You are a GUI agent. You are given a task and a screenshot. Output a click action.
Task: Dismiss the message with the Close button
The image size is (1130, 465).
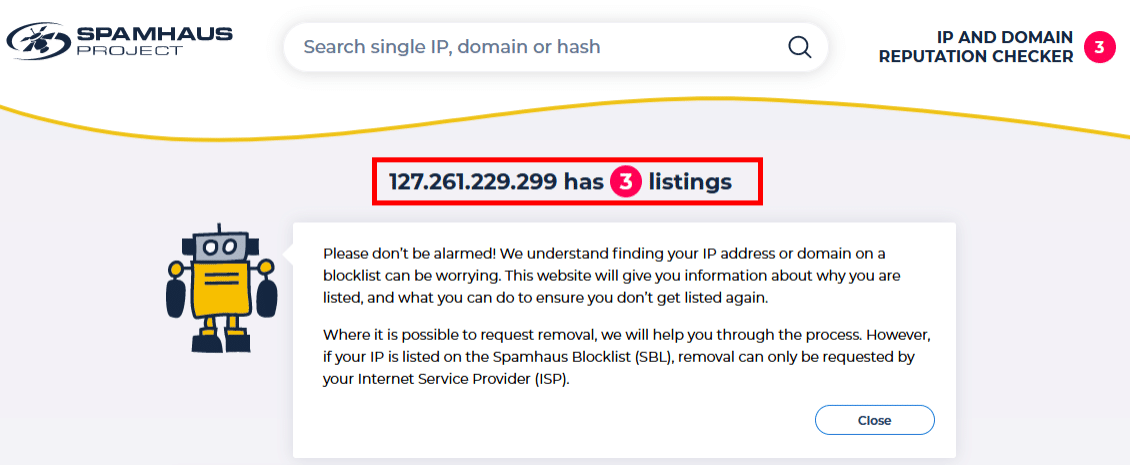pos(874,420)
